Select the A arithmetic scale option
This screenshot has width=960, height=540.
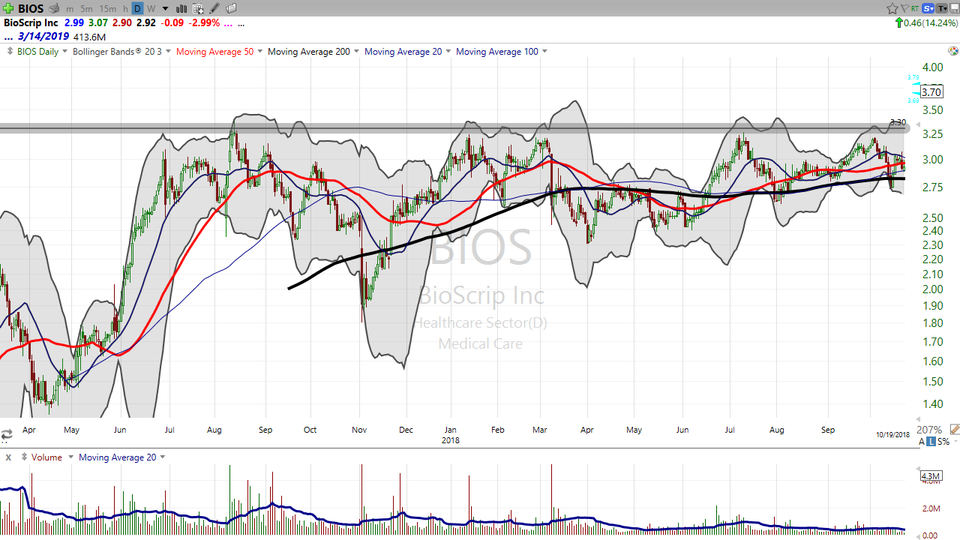tap(921, 441)
